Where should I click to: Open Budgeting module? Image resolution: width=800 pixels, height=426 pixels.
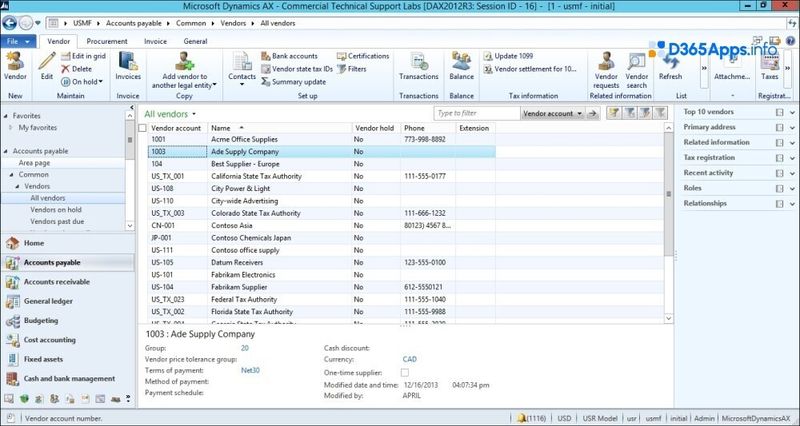[x=68, y=320]
